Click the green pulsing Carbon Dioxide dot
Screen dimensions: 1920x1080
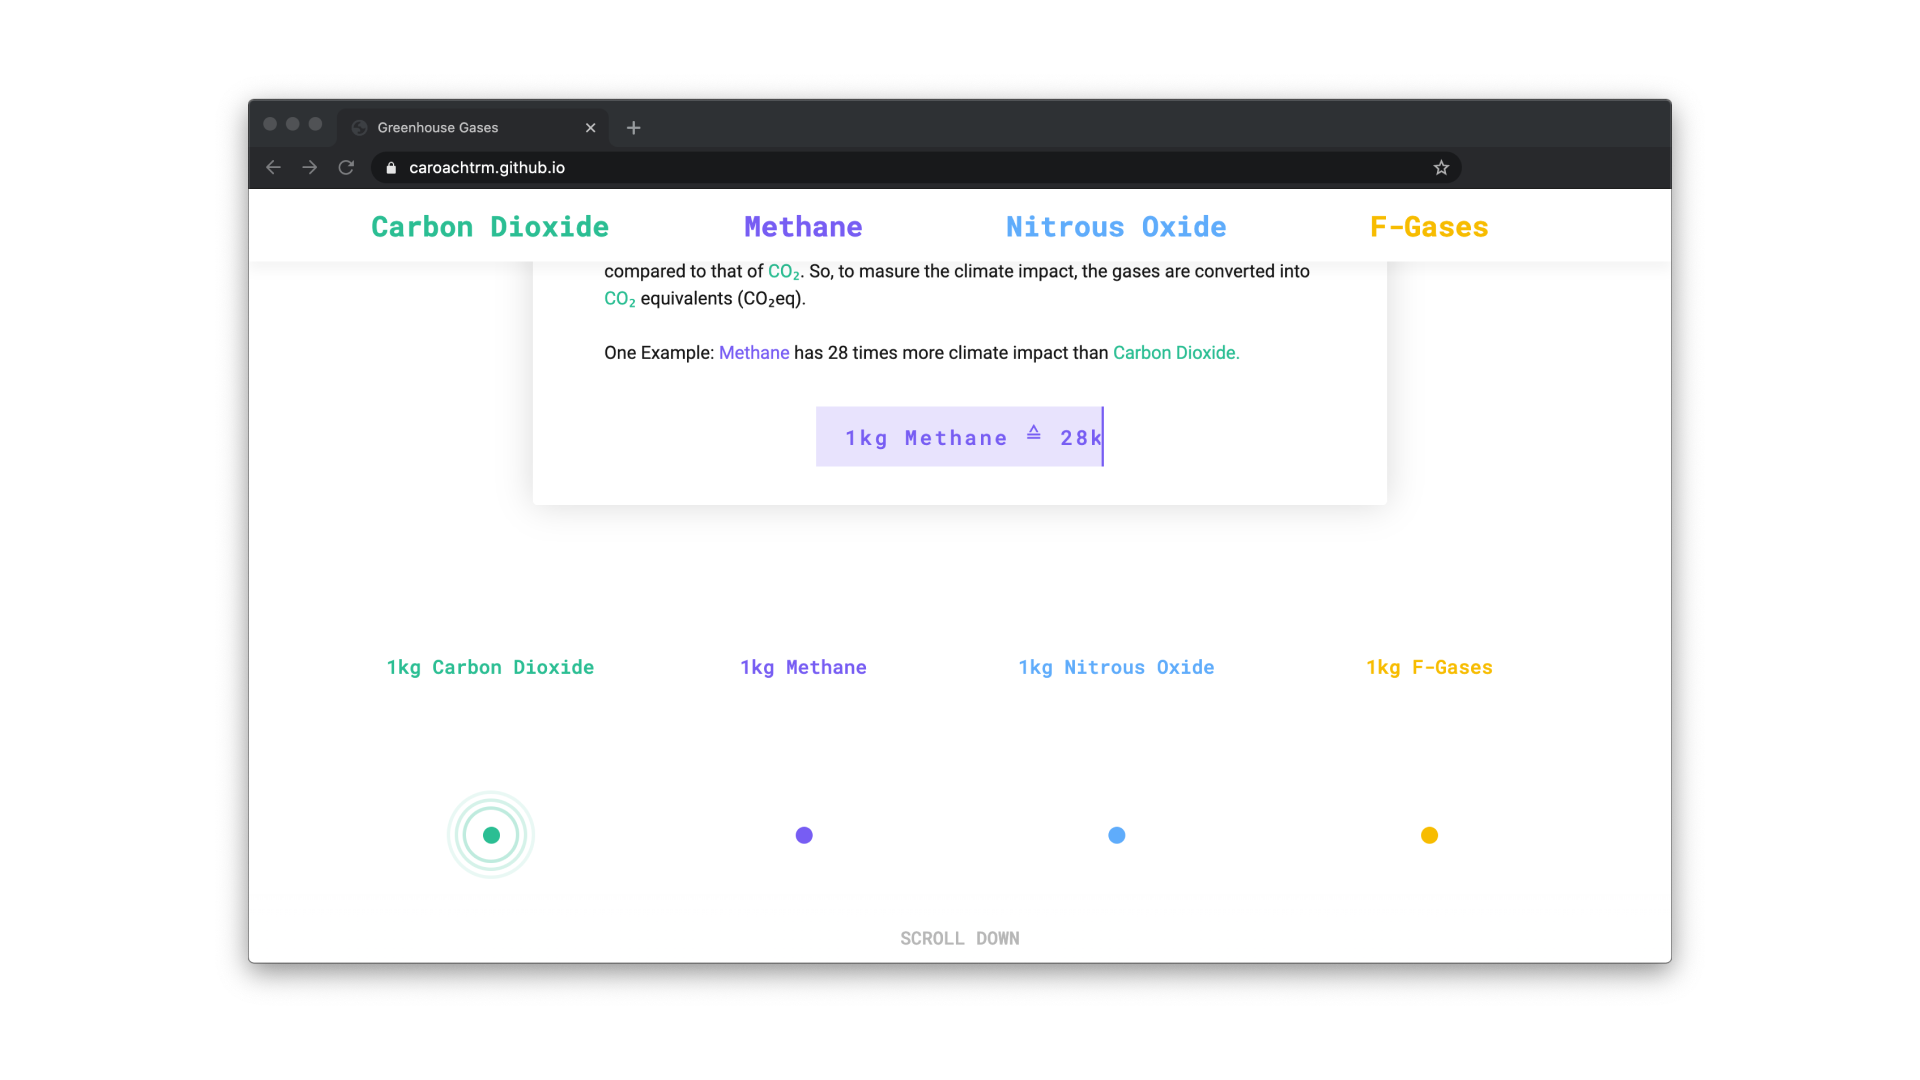(x=491, y=835)
